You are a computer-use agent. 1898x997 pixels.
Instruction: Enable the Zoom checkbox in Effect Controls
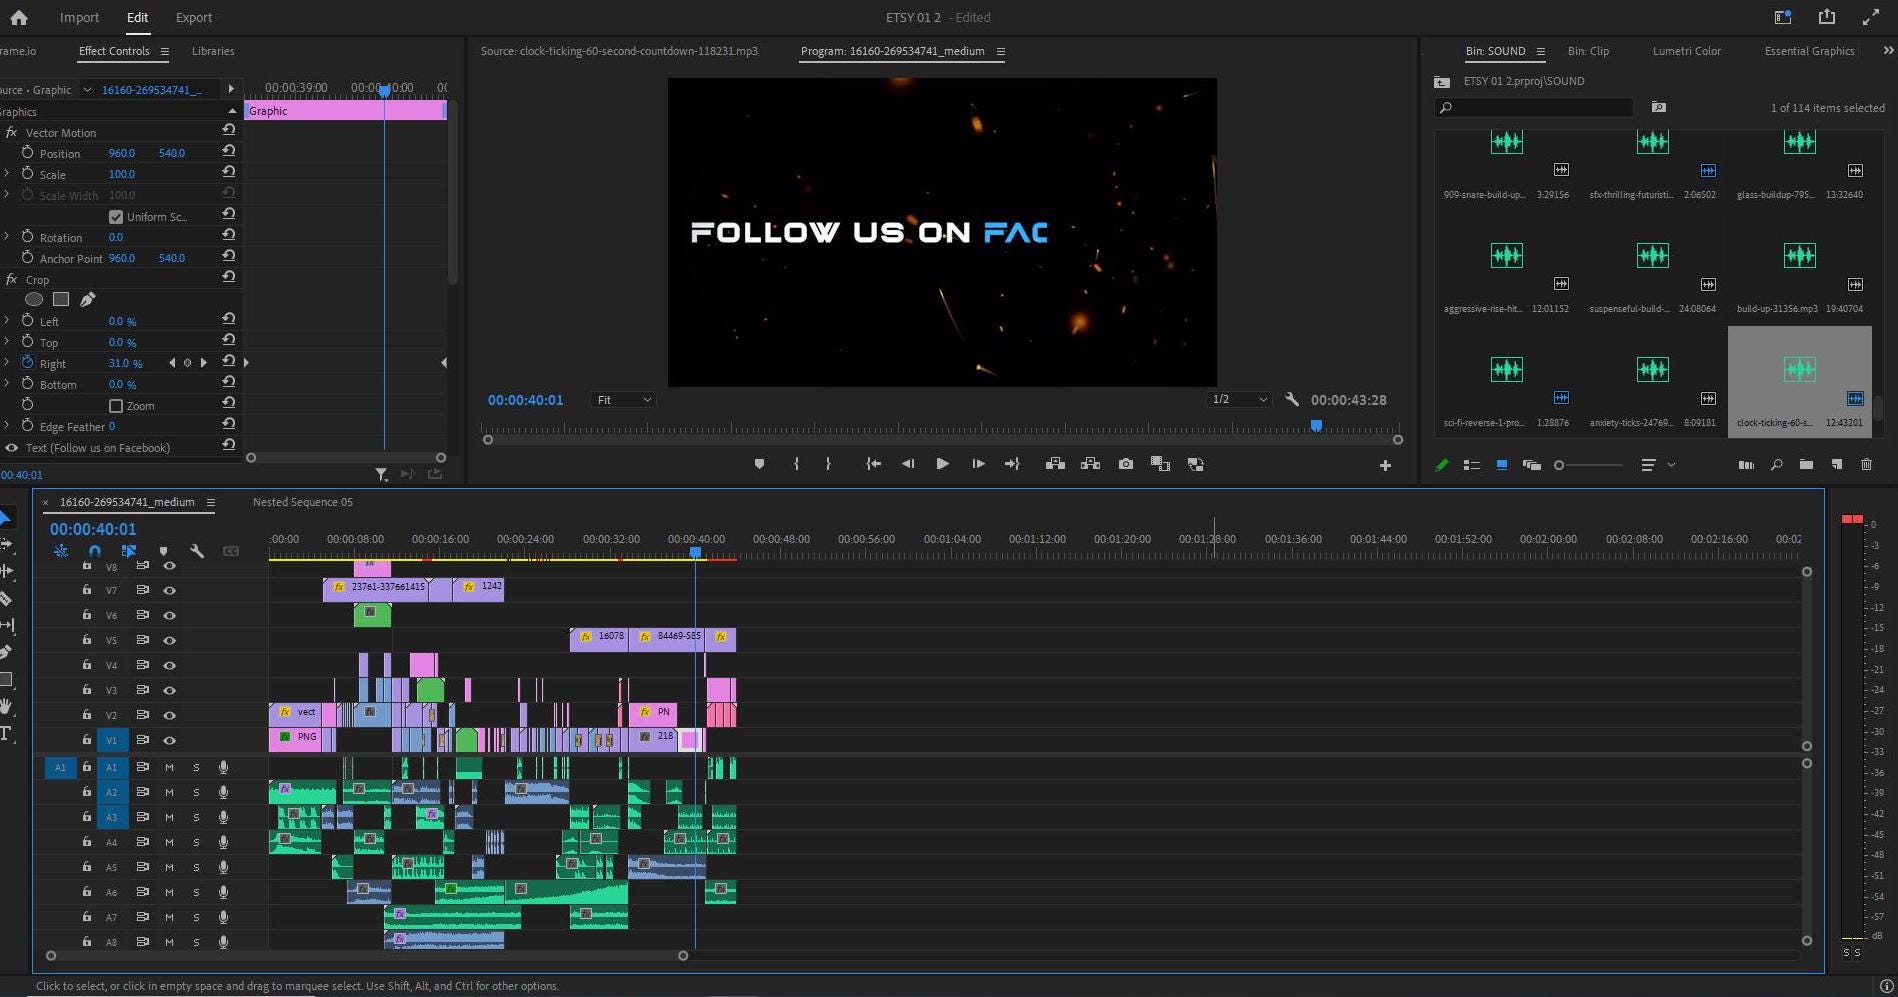[116, 405]
